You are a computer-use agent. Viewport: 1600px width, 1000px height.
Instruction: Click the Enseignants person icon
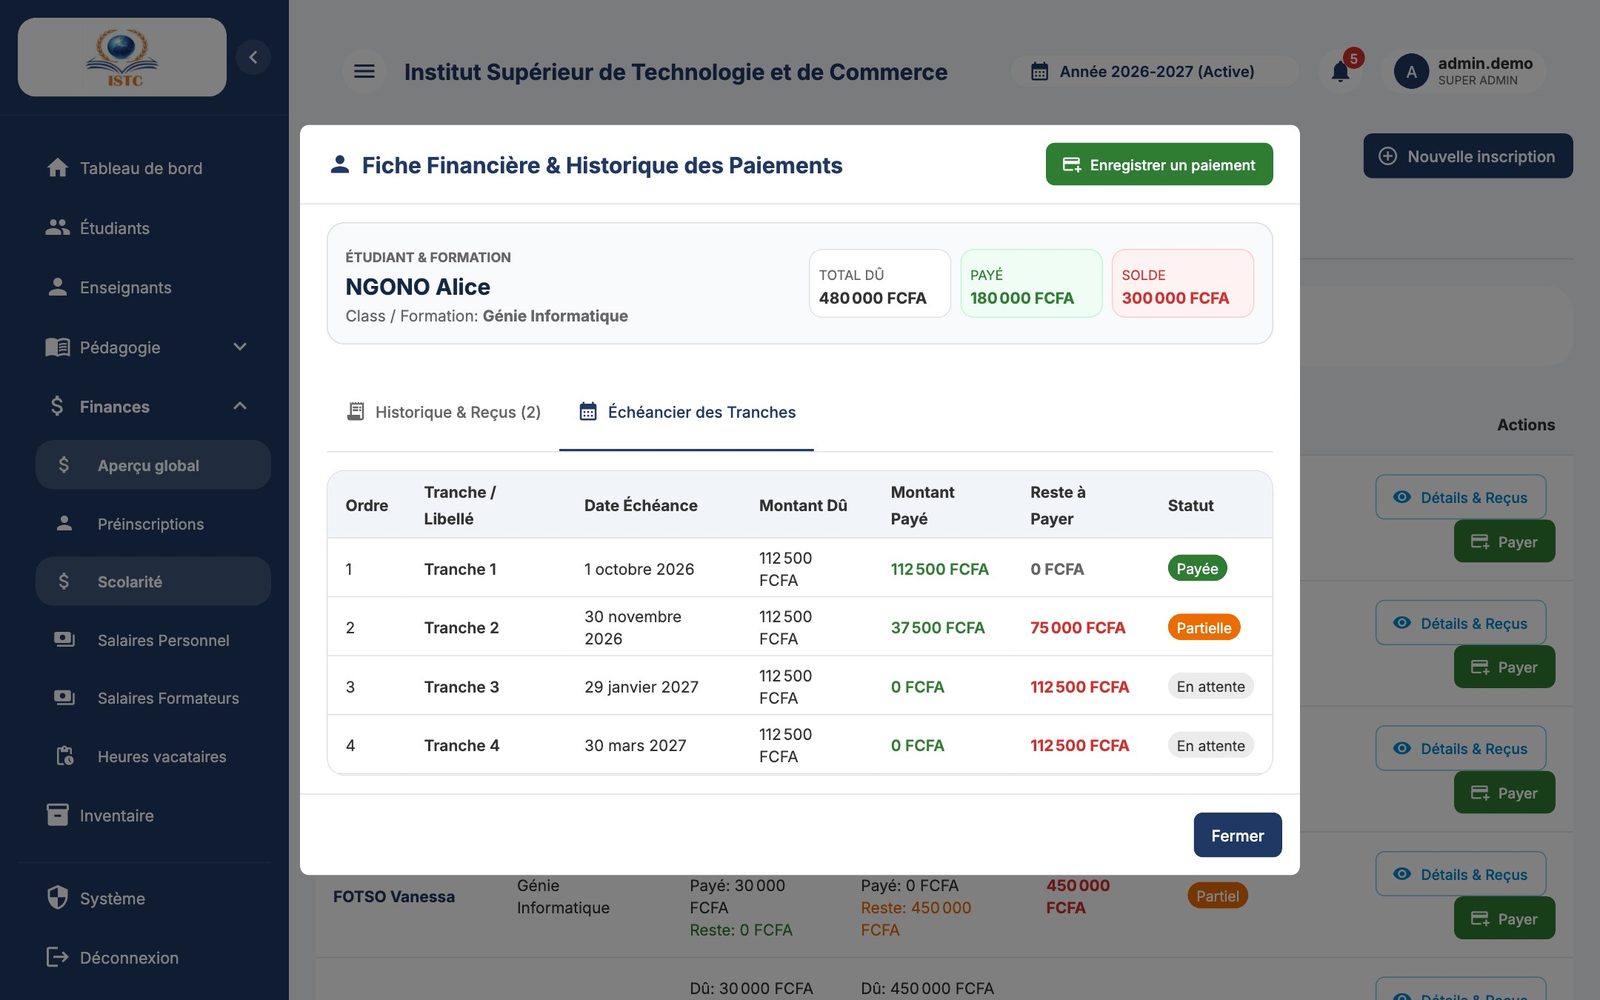(x=58, y=287)
